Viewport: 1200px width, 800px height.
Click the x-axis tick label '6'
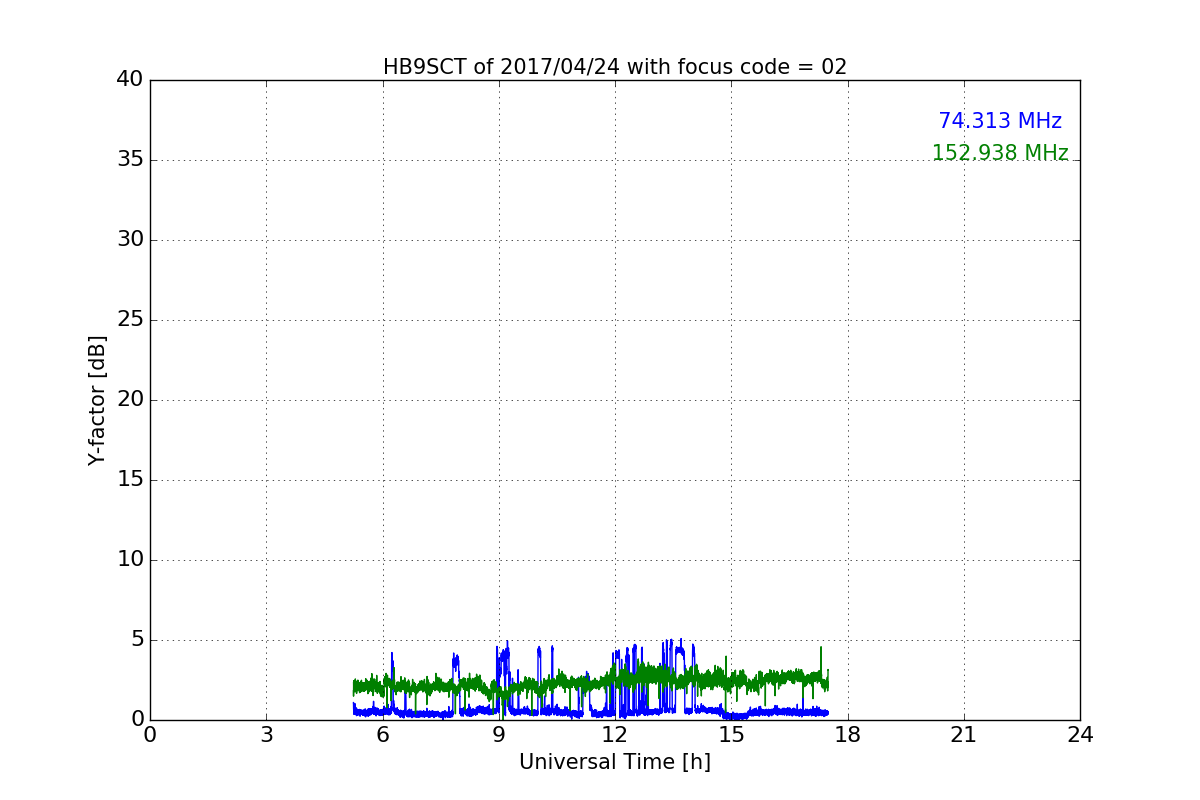(x=382, y=735)
